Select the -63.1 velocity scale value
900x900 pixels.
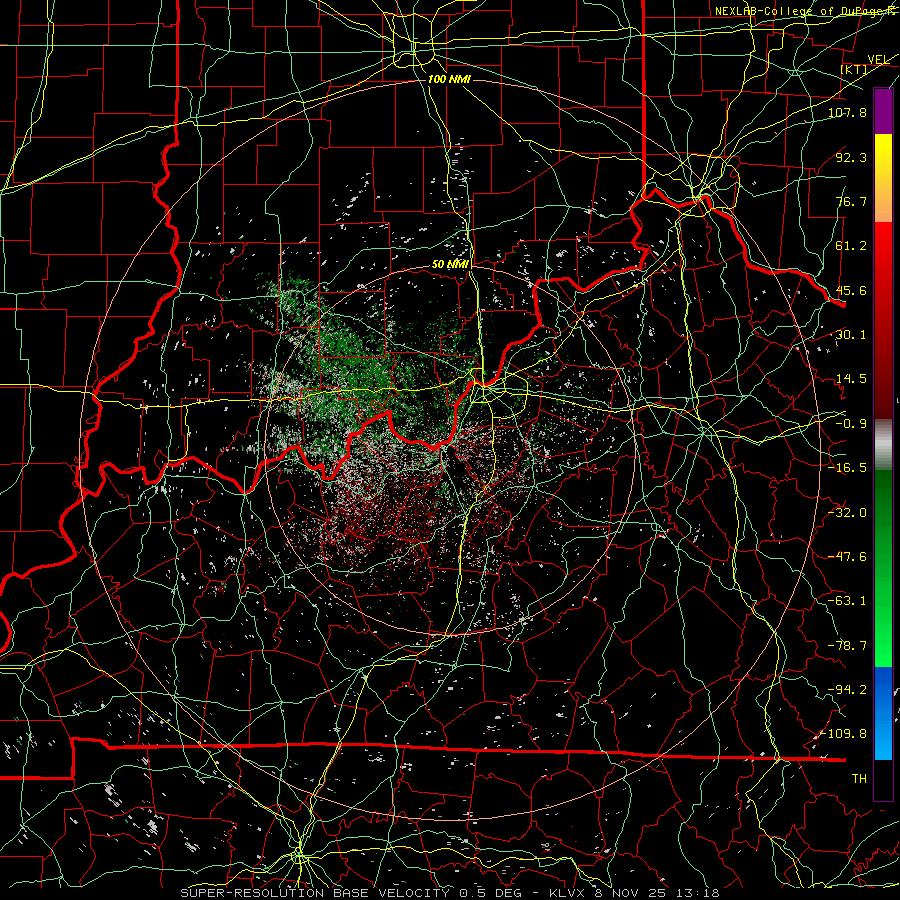847,601
